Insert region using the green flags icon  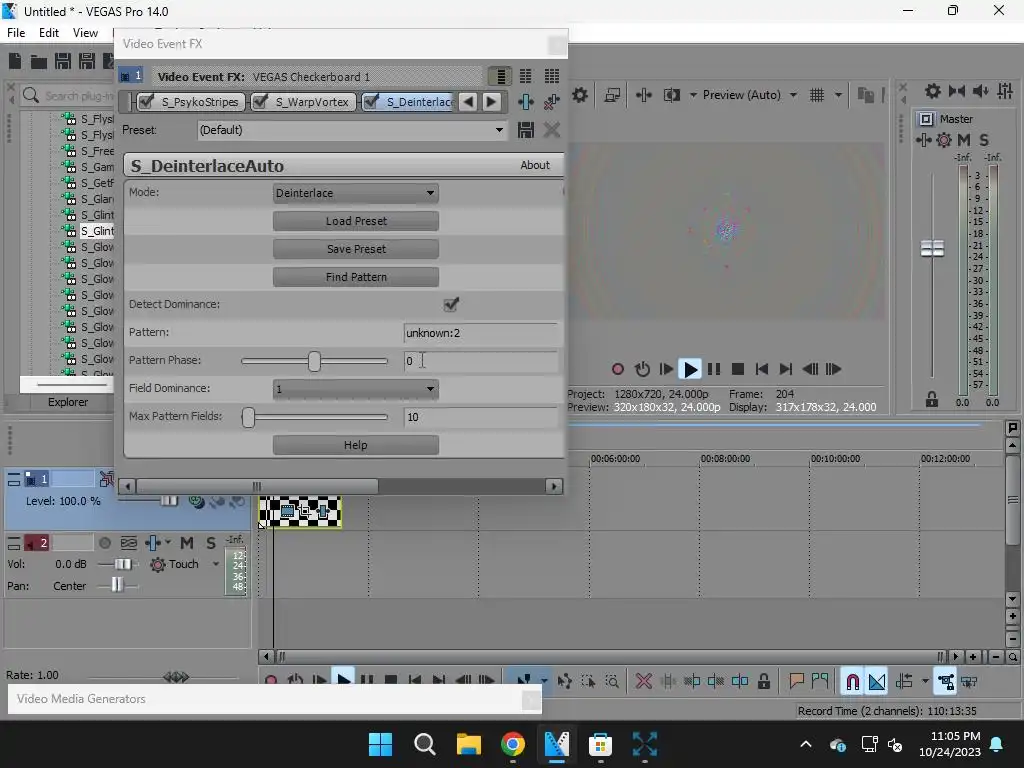coord(820,681)
